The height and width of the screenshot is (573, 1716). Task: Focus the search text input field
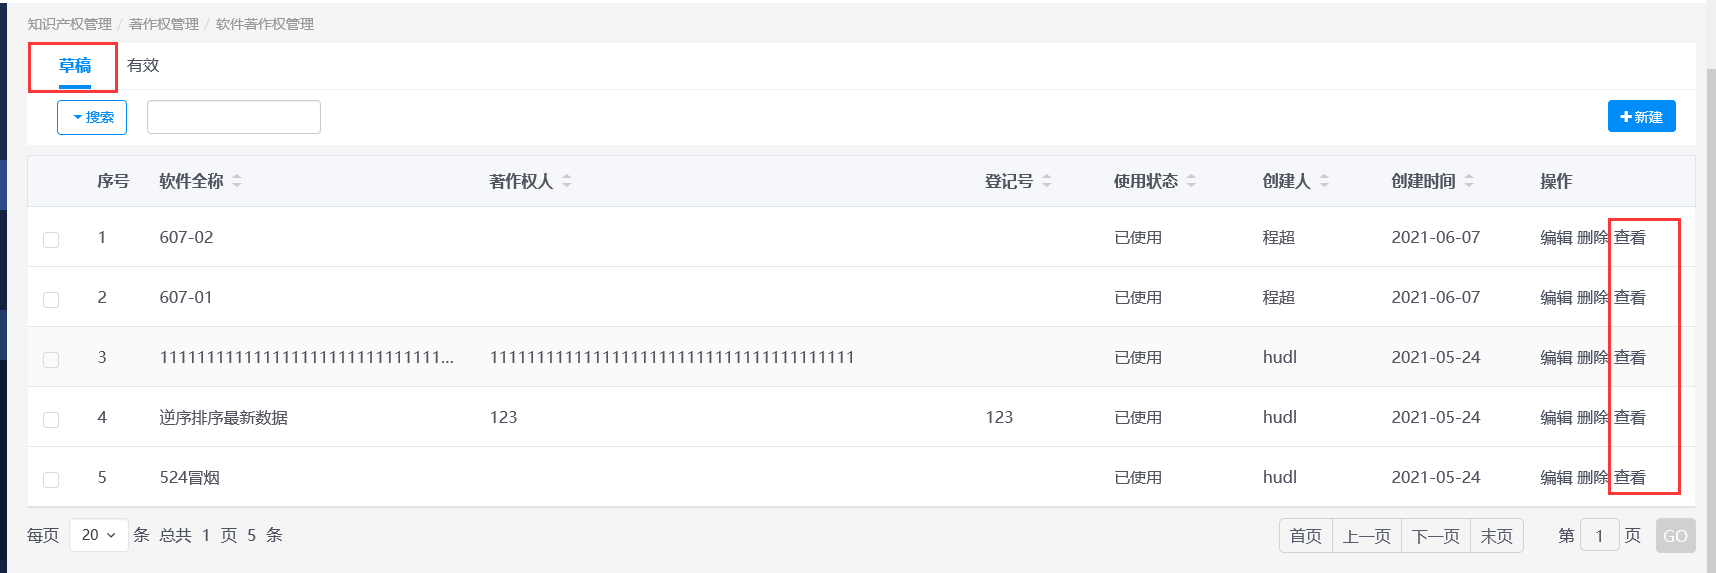pyautogui.click(x=234, y=117)
